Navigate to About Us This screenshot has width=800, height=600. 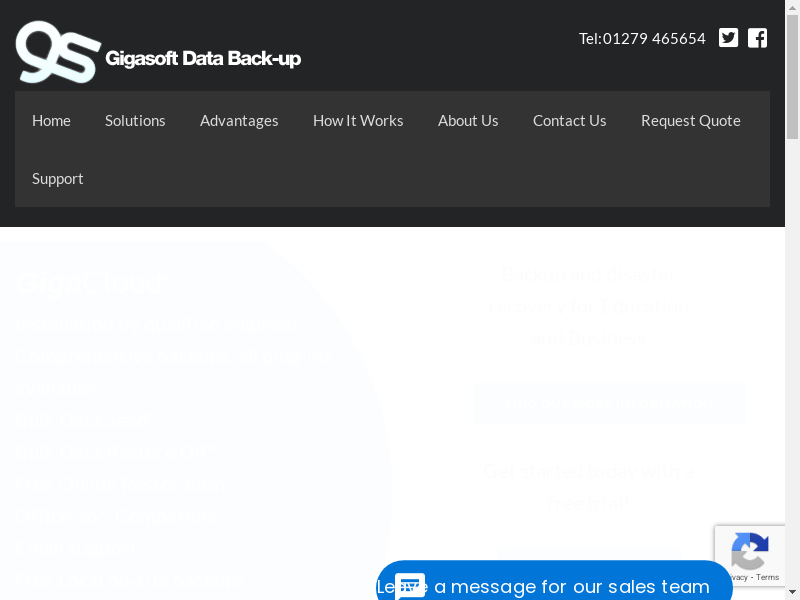coord(468,120)
